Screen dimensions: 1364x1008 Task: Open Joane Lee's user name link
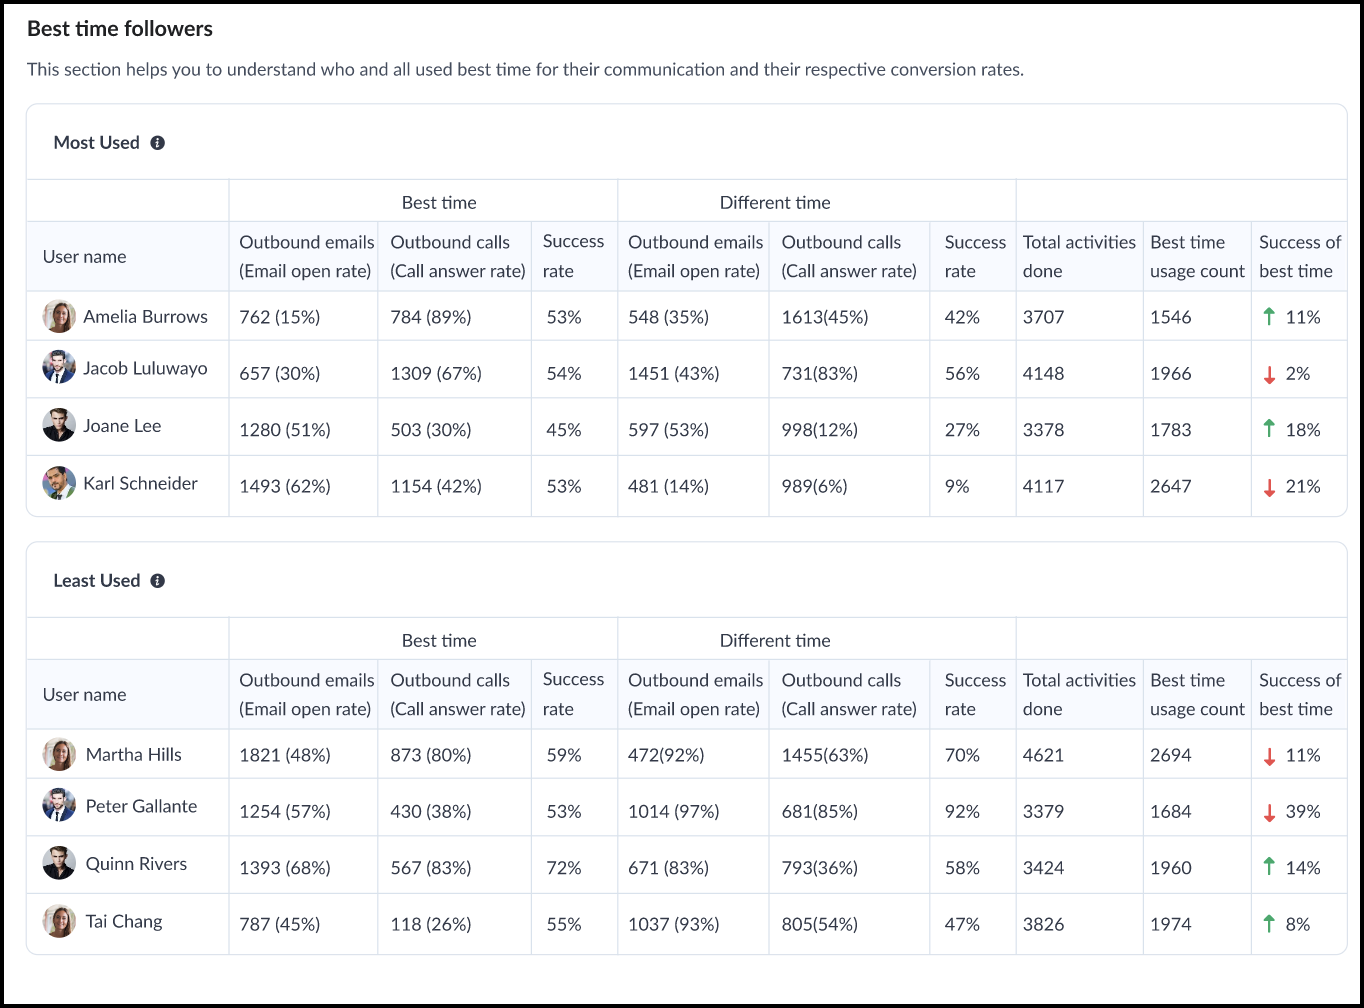coord(122,426)
